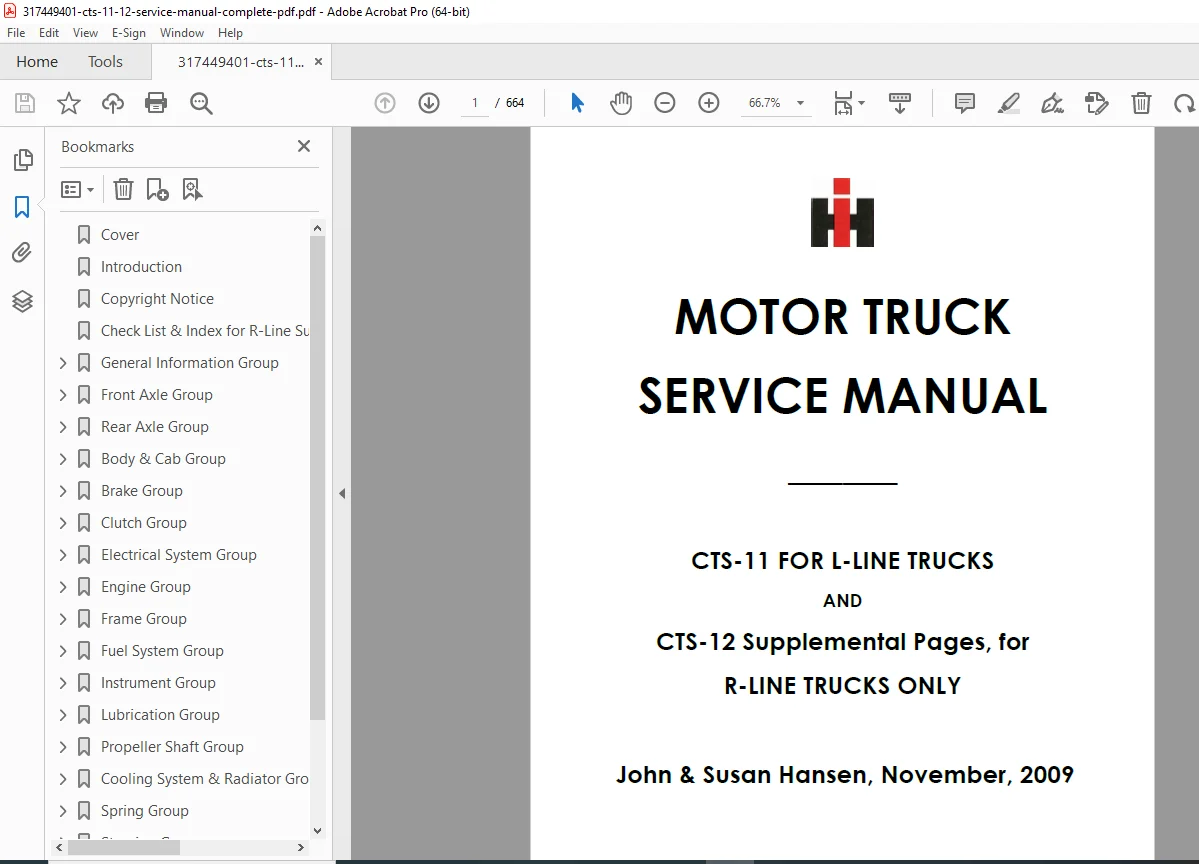Click the page number input field
Viewport: 1199px width, 864px height.
[x=475, y=102]
